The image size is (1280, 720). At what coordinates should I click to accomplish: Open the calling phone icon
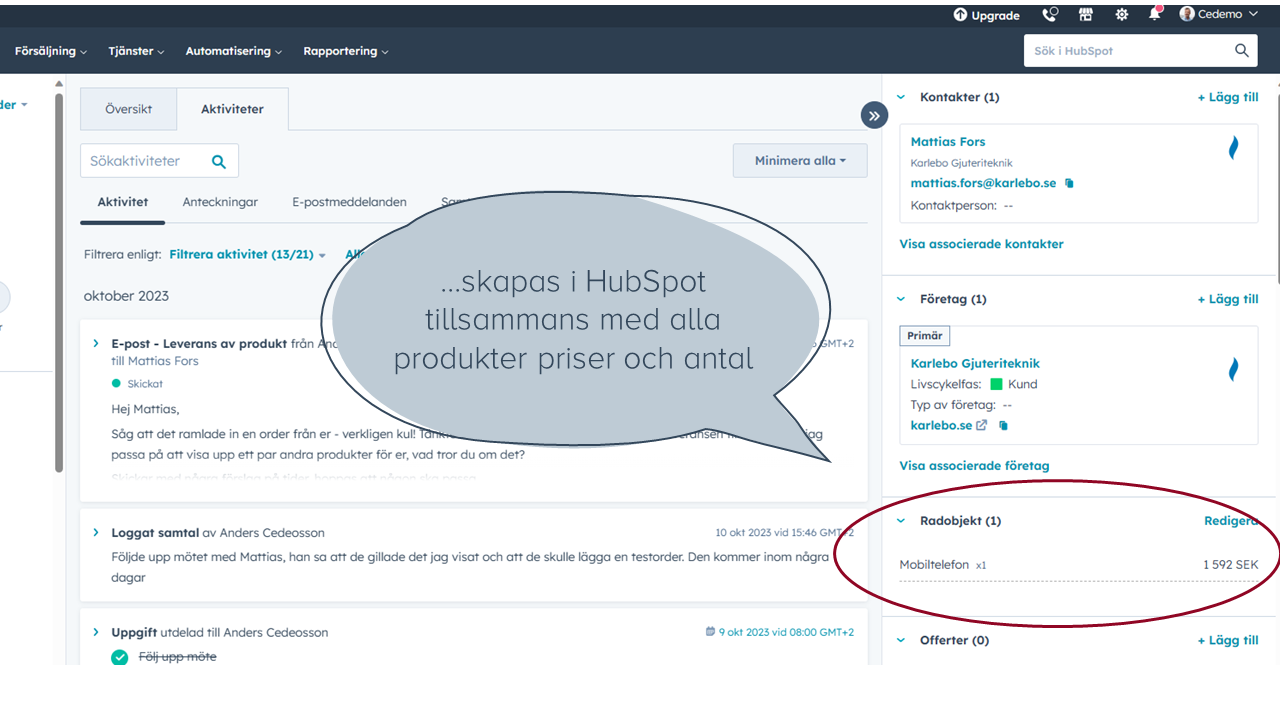click(x=1049, y=15)
